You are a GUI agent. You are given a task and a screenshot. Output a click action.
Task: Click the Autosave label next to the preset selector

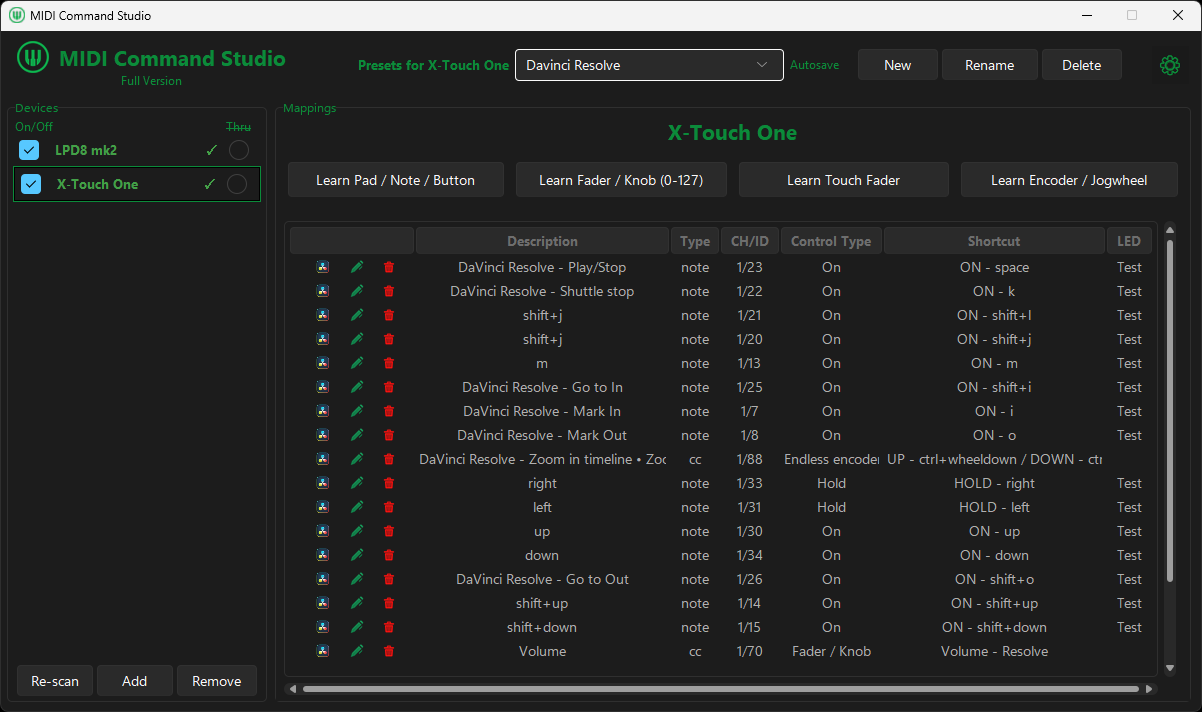(814, 65)
